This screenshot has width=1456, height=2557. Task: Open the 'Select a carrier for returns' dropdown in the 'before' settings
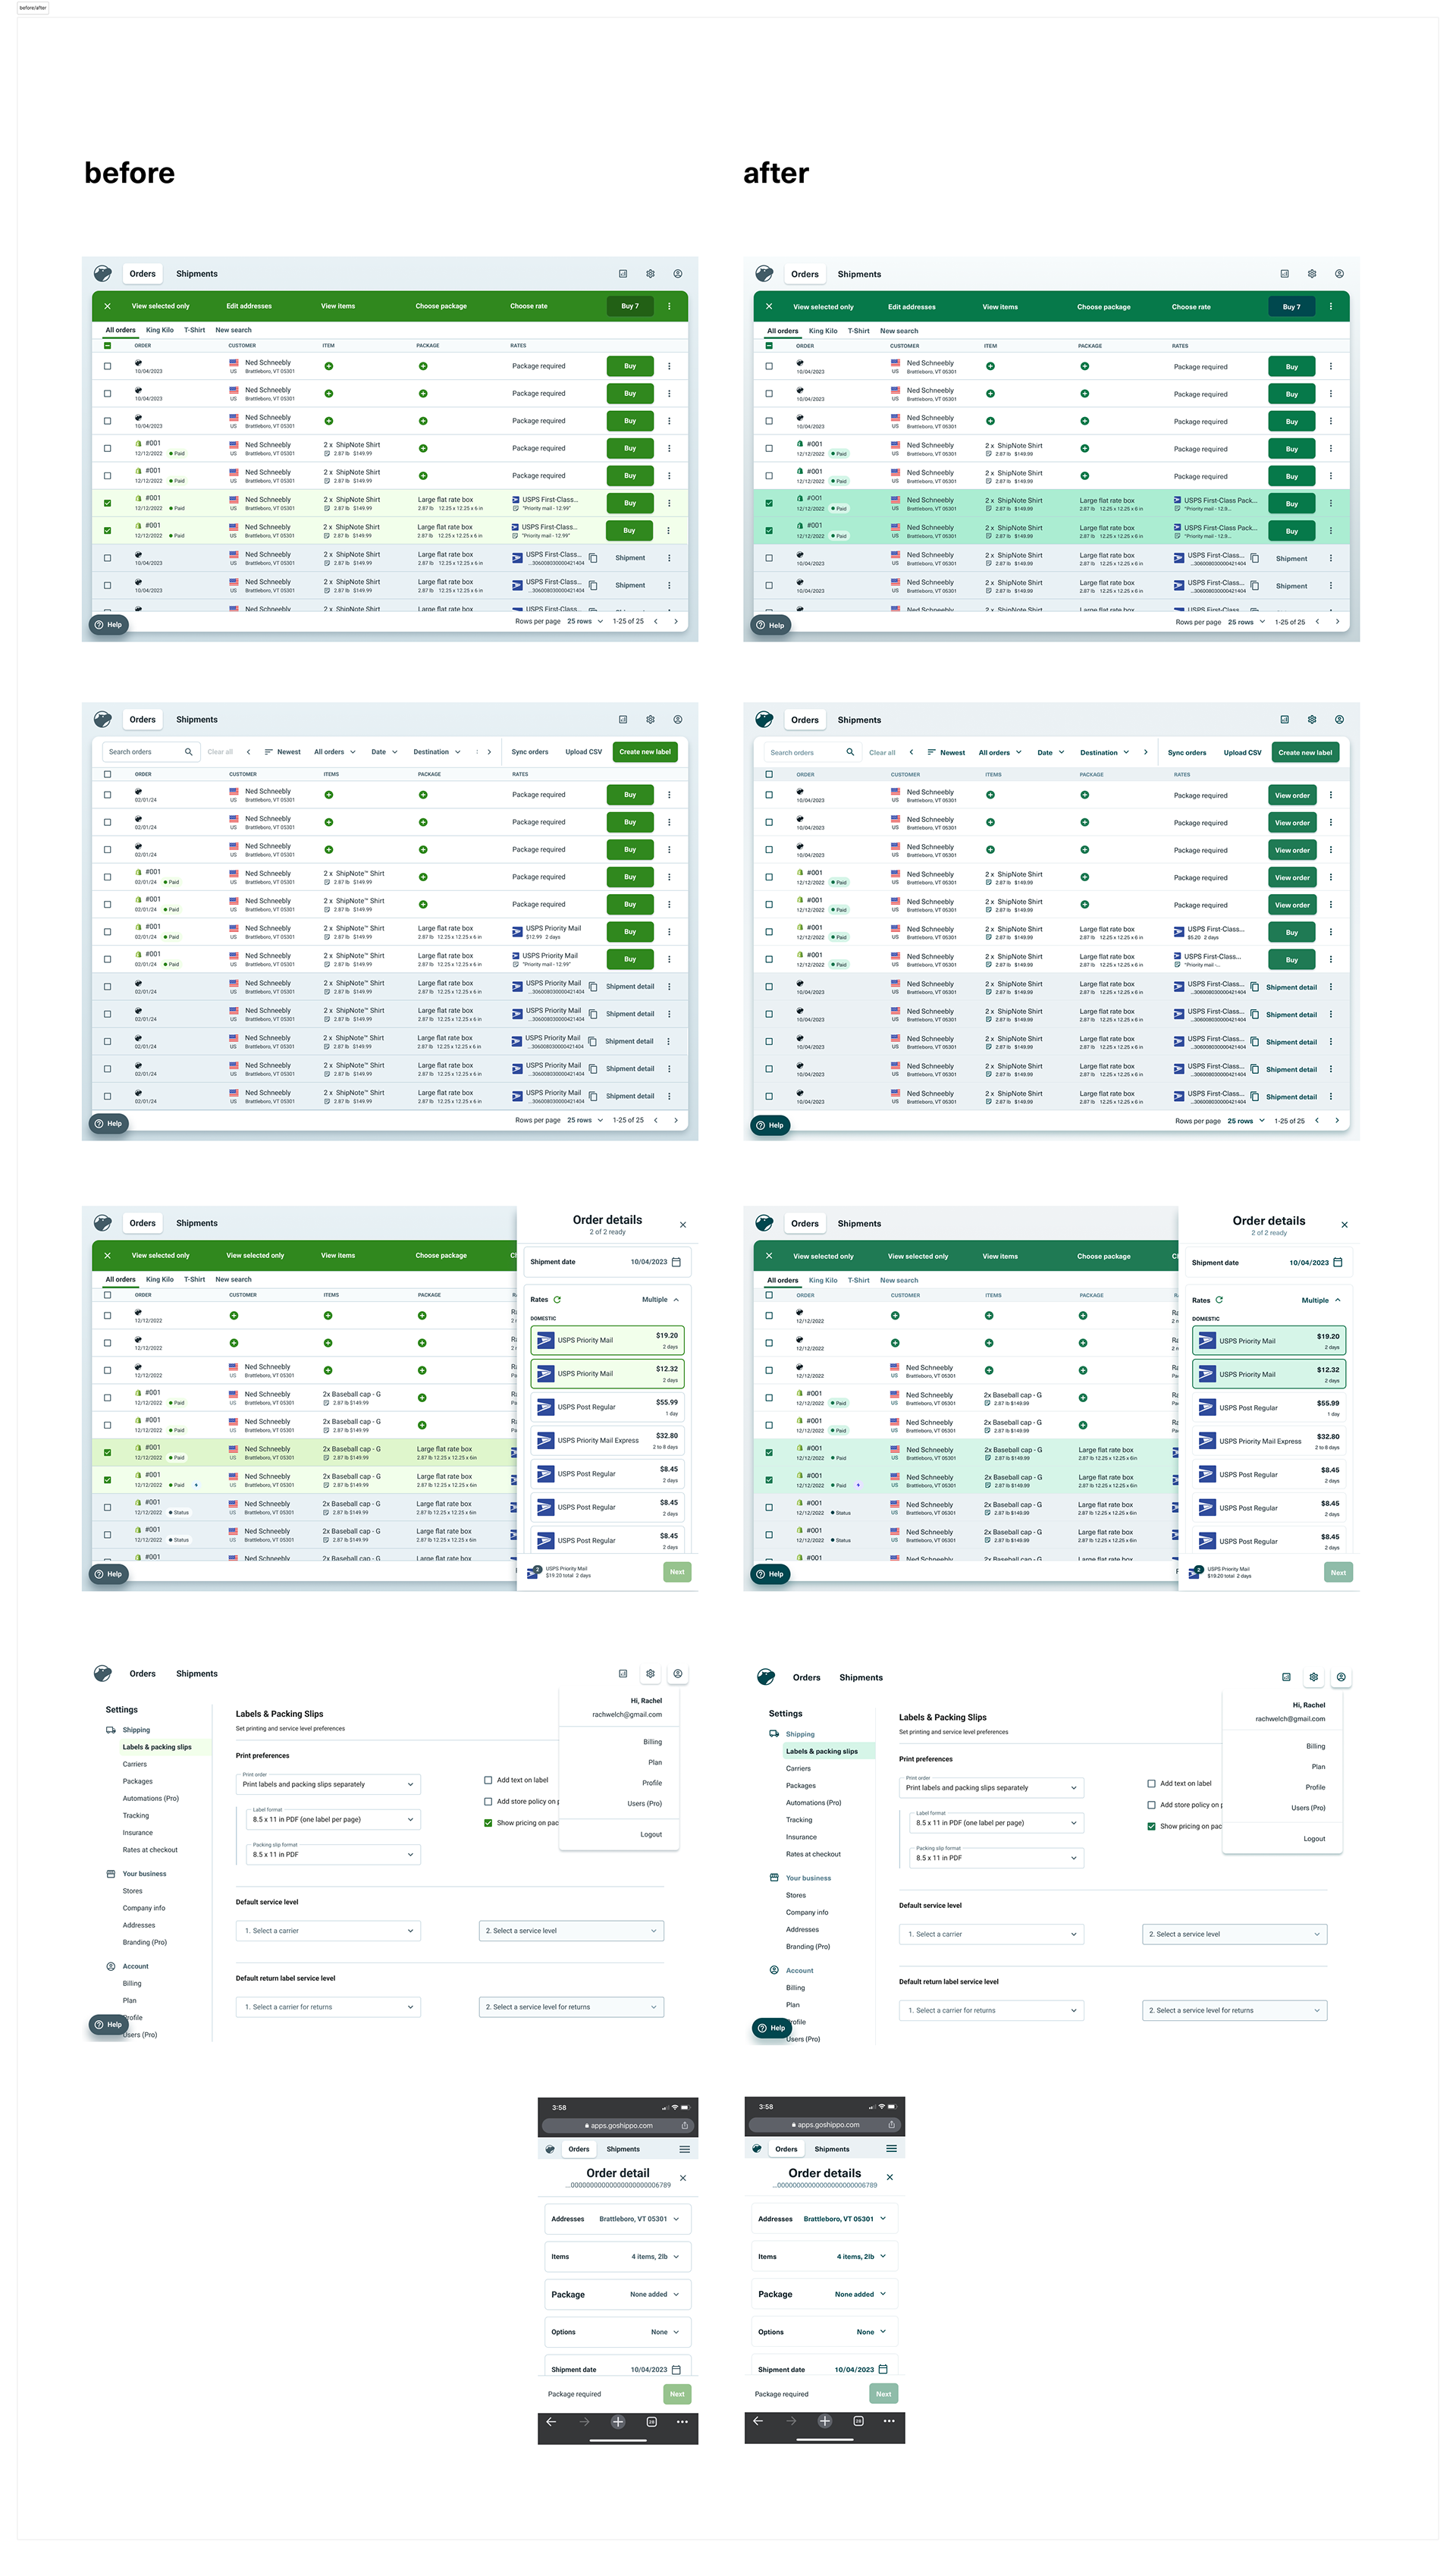[x=328, y=2007]
